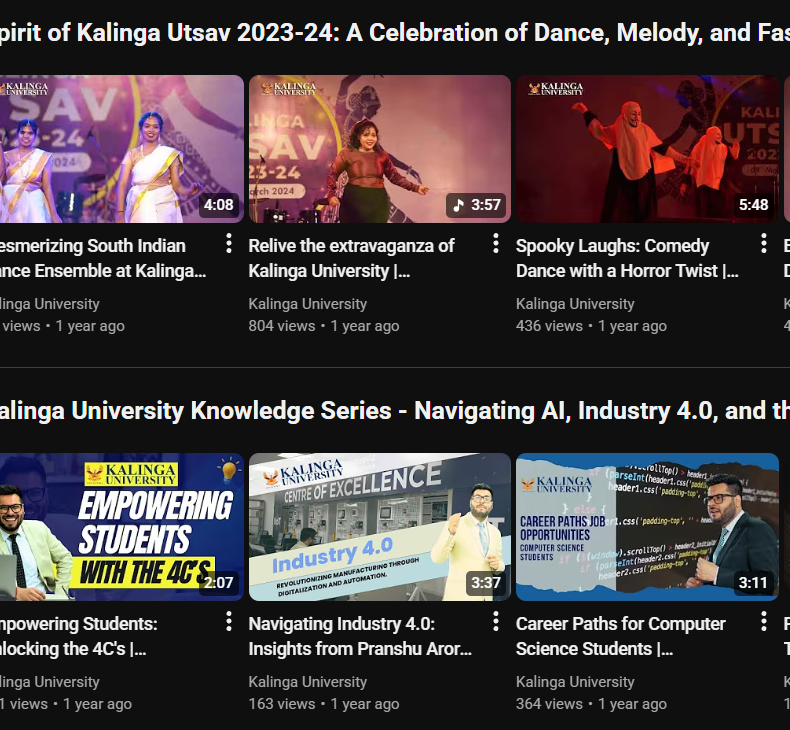The height and width of the screenshot is (730, 790).
Task: Open the Career Paths Job Opportunities thumbnail
Action: [x=647, y=526]
